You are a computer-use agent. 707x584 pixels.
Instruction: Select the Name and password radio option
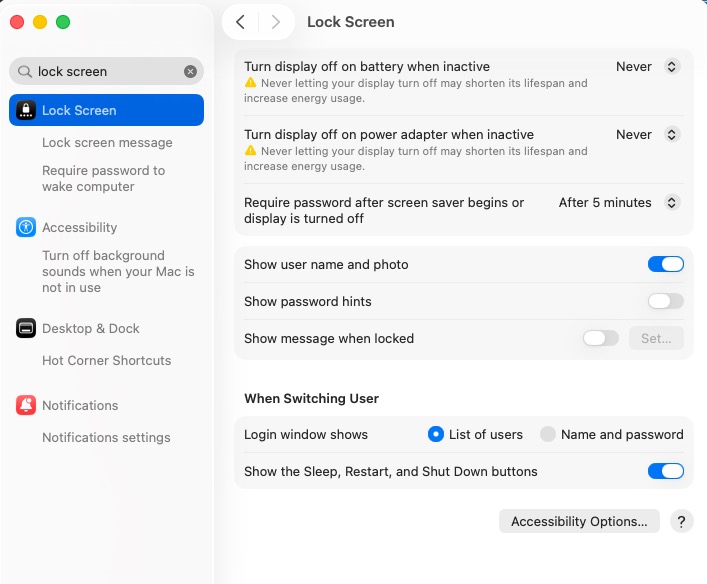click(x=547, y=434)
